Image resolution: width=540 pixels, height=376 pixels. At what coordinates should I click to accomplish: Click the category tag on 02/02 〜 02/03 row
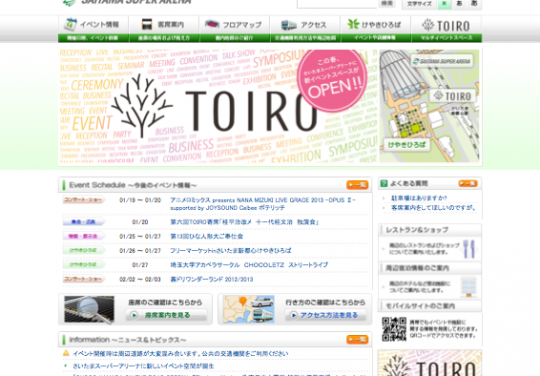(83, 279)
